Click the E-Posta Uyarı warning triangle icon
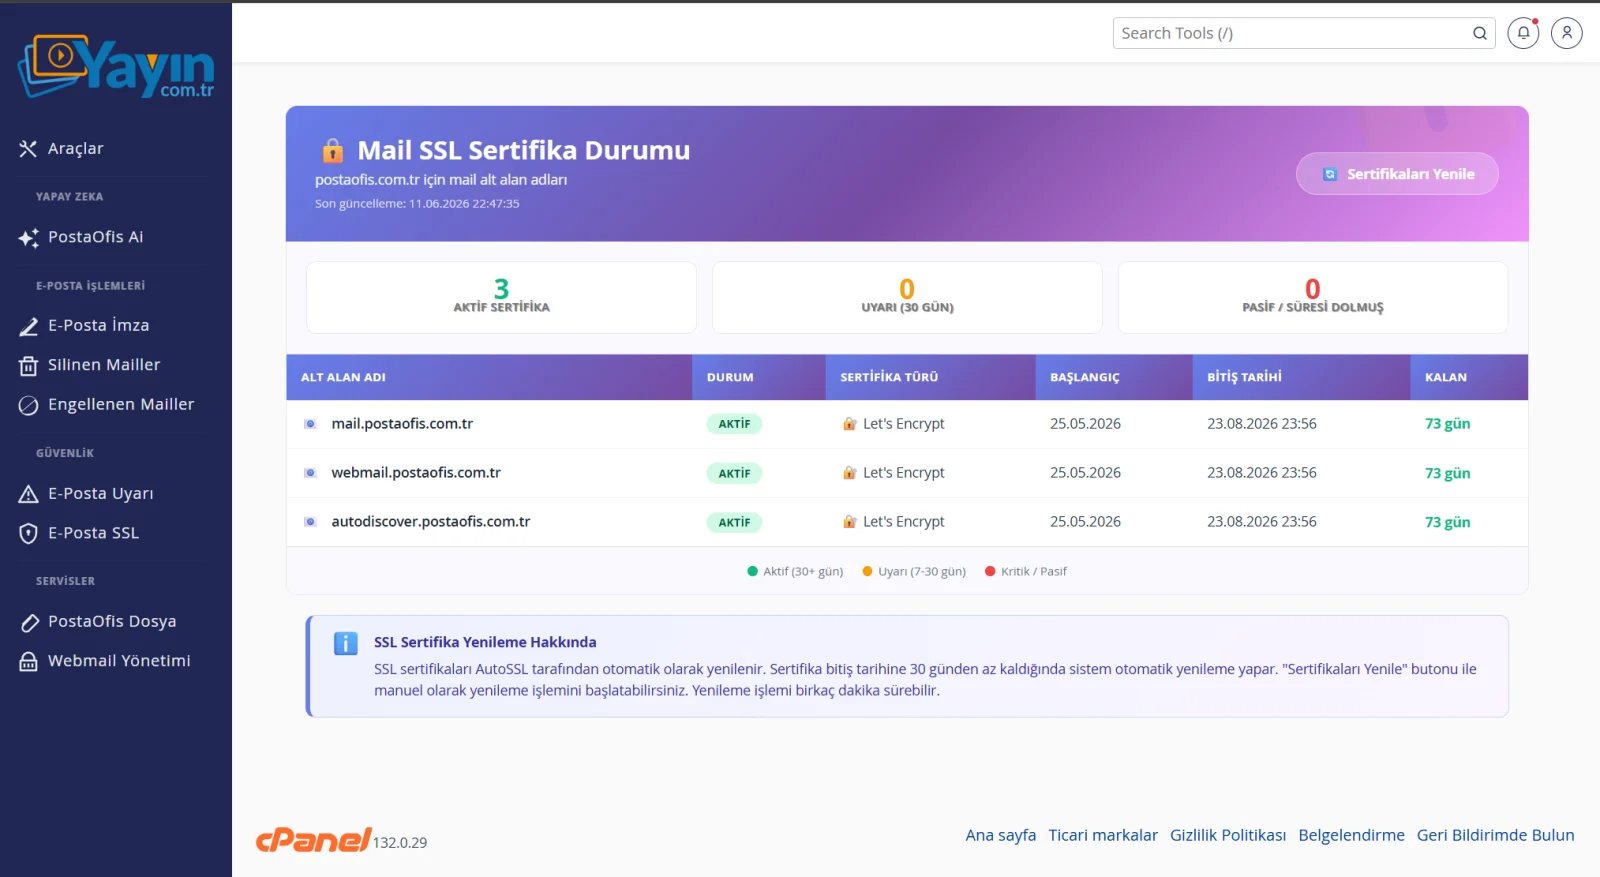Image resolution: width=1600 pixels, height=877 pixels. point(28,494)
